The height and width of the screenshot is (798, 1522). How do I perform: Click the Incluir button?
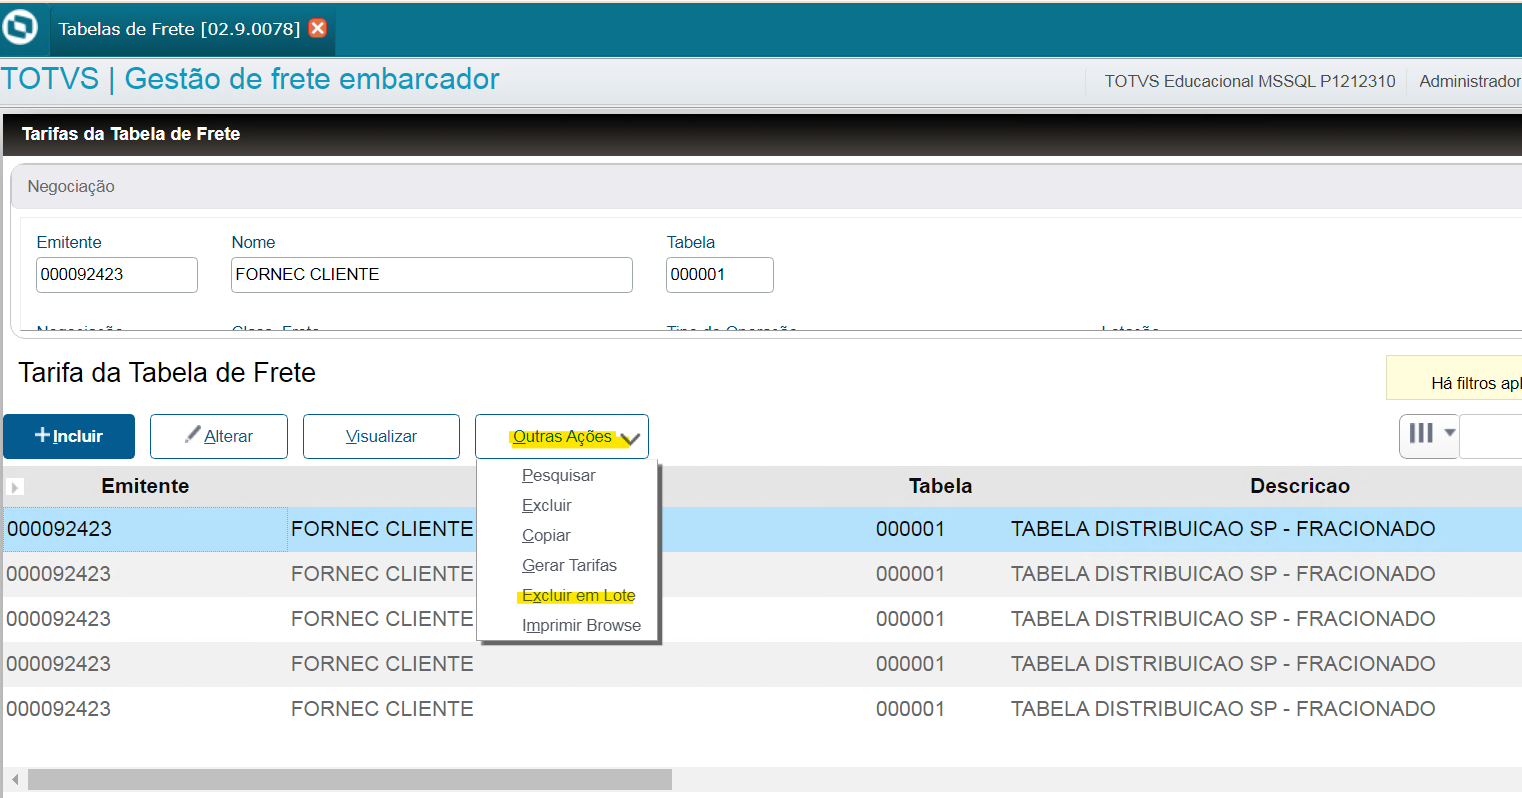(x=69, y=436)
